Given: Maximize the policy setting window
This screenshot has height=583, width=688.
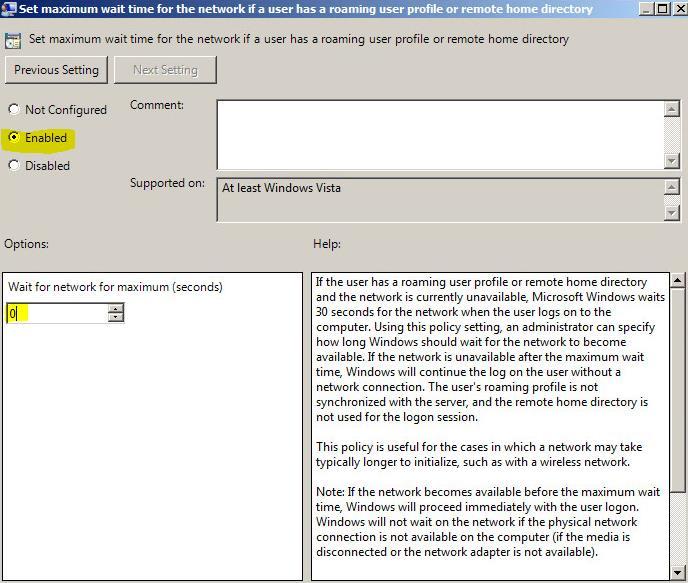Looking at the screenshot, I should 663,8.
